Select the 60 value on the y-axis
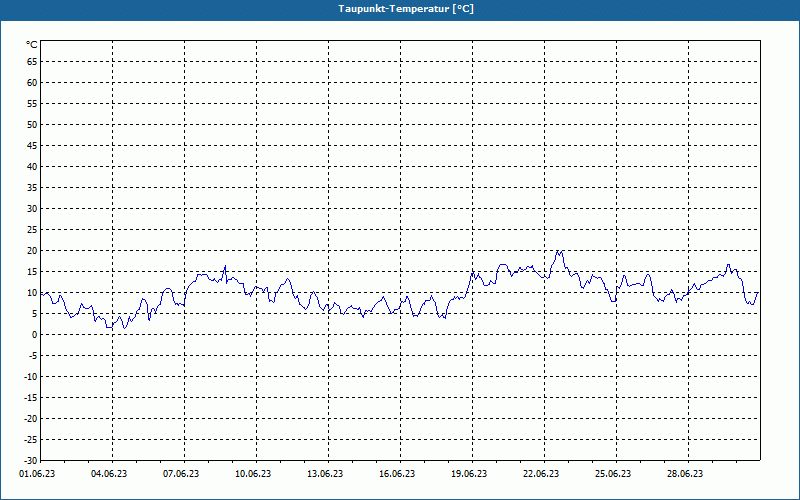The height and width of the screenshot is (500, 800). coord(32,83)
